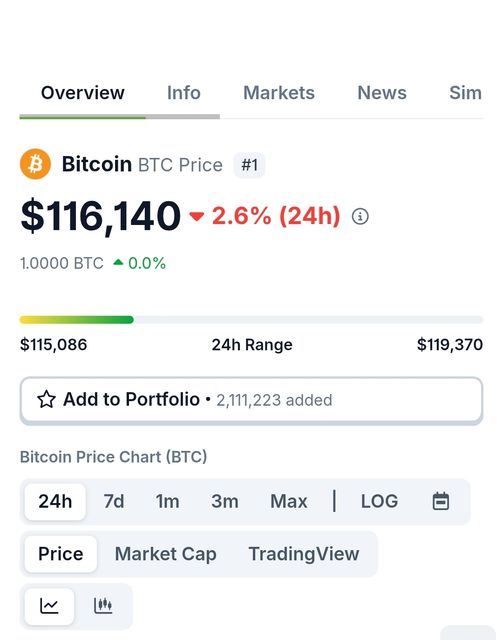This screenshot has width=503, height=640.
Task: Select the 1m chart timeframe
Action: 167,502
